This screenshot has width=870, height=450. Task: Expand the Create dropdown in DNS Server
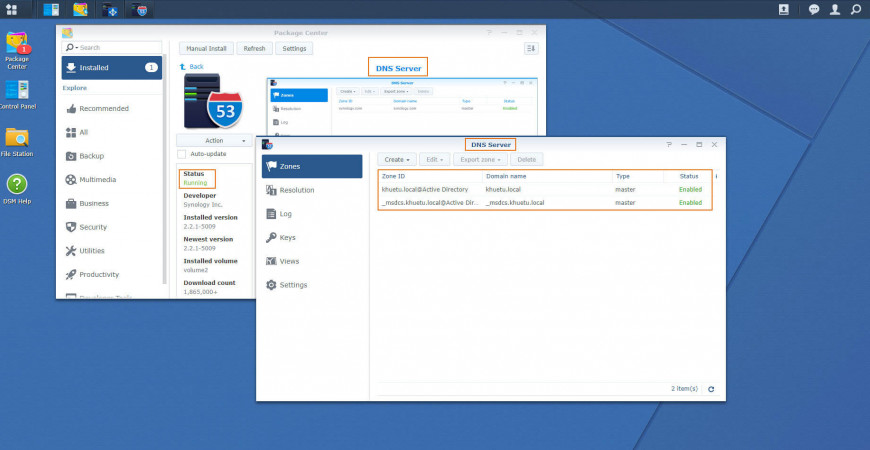click(x=397, y=159)
